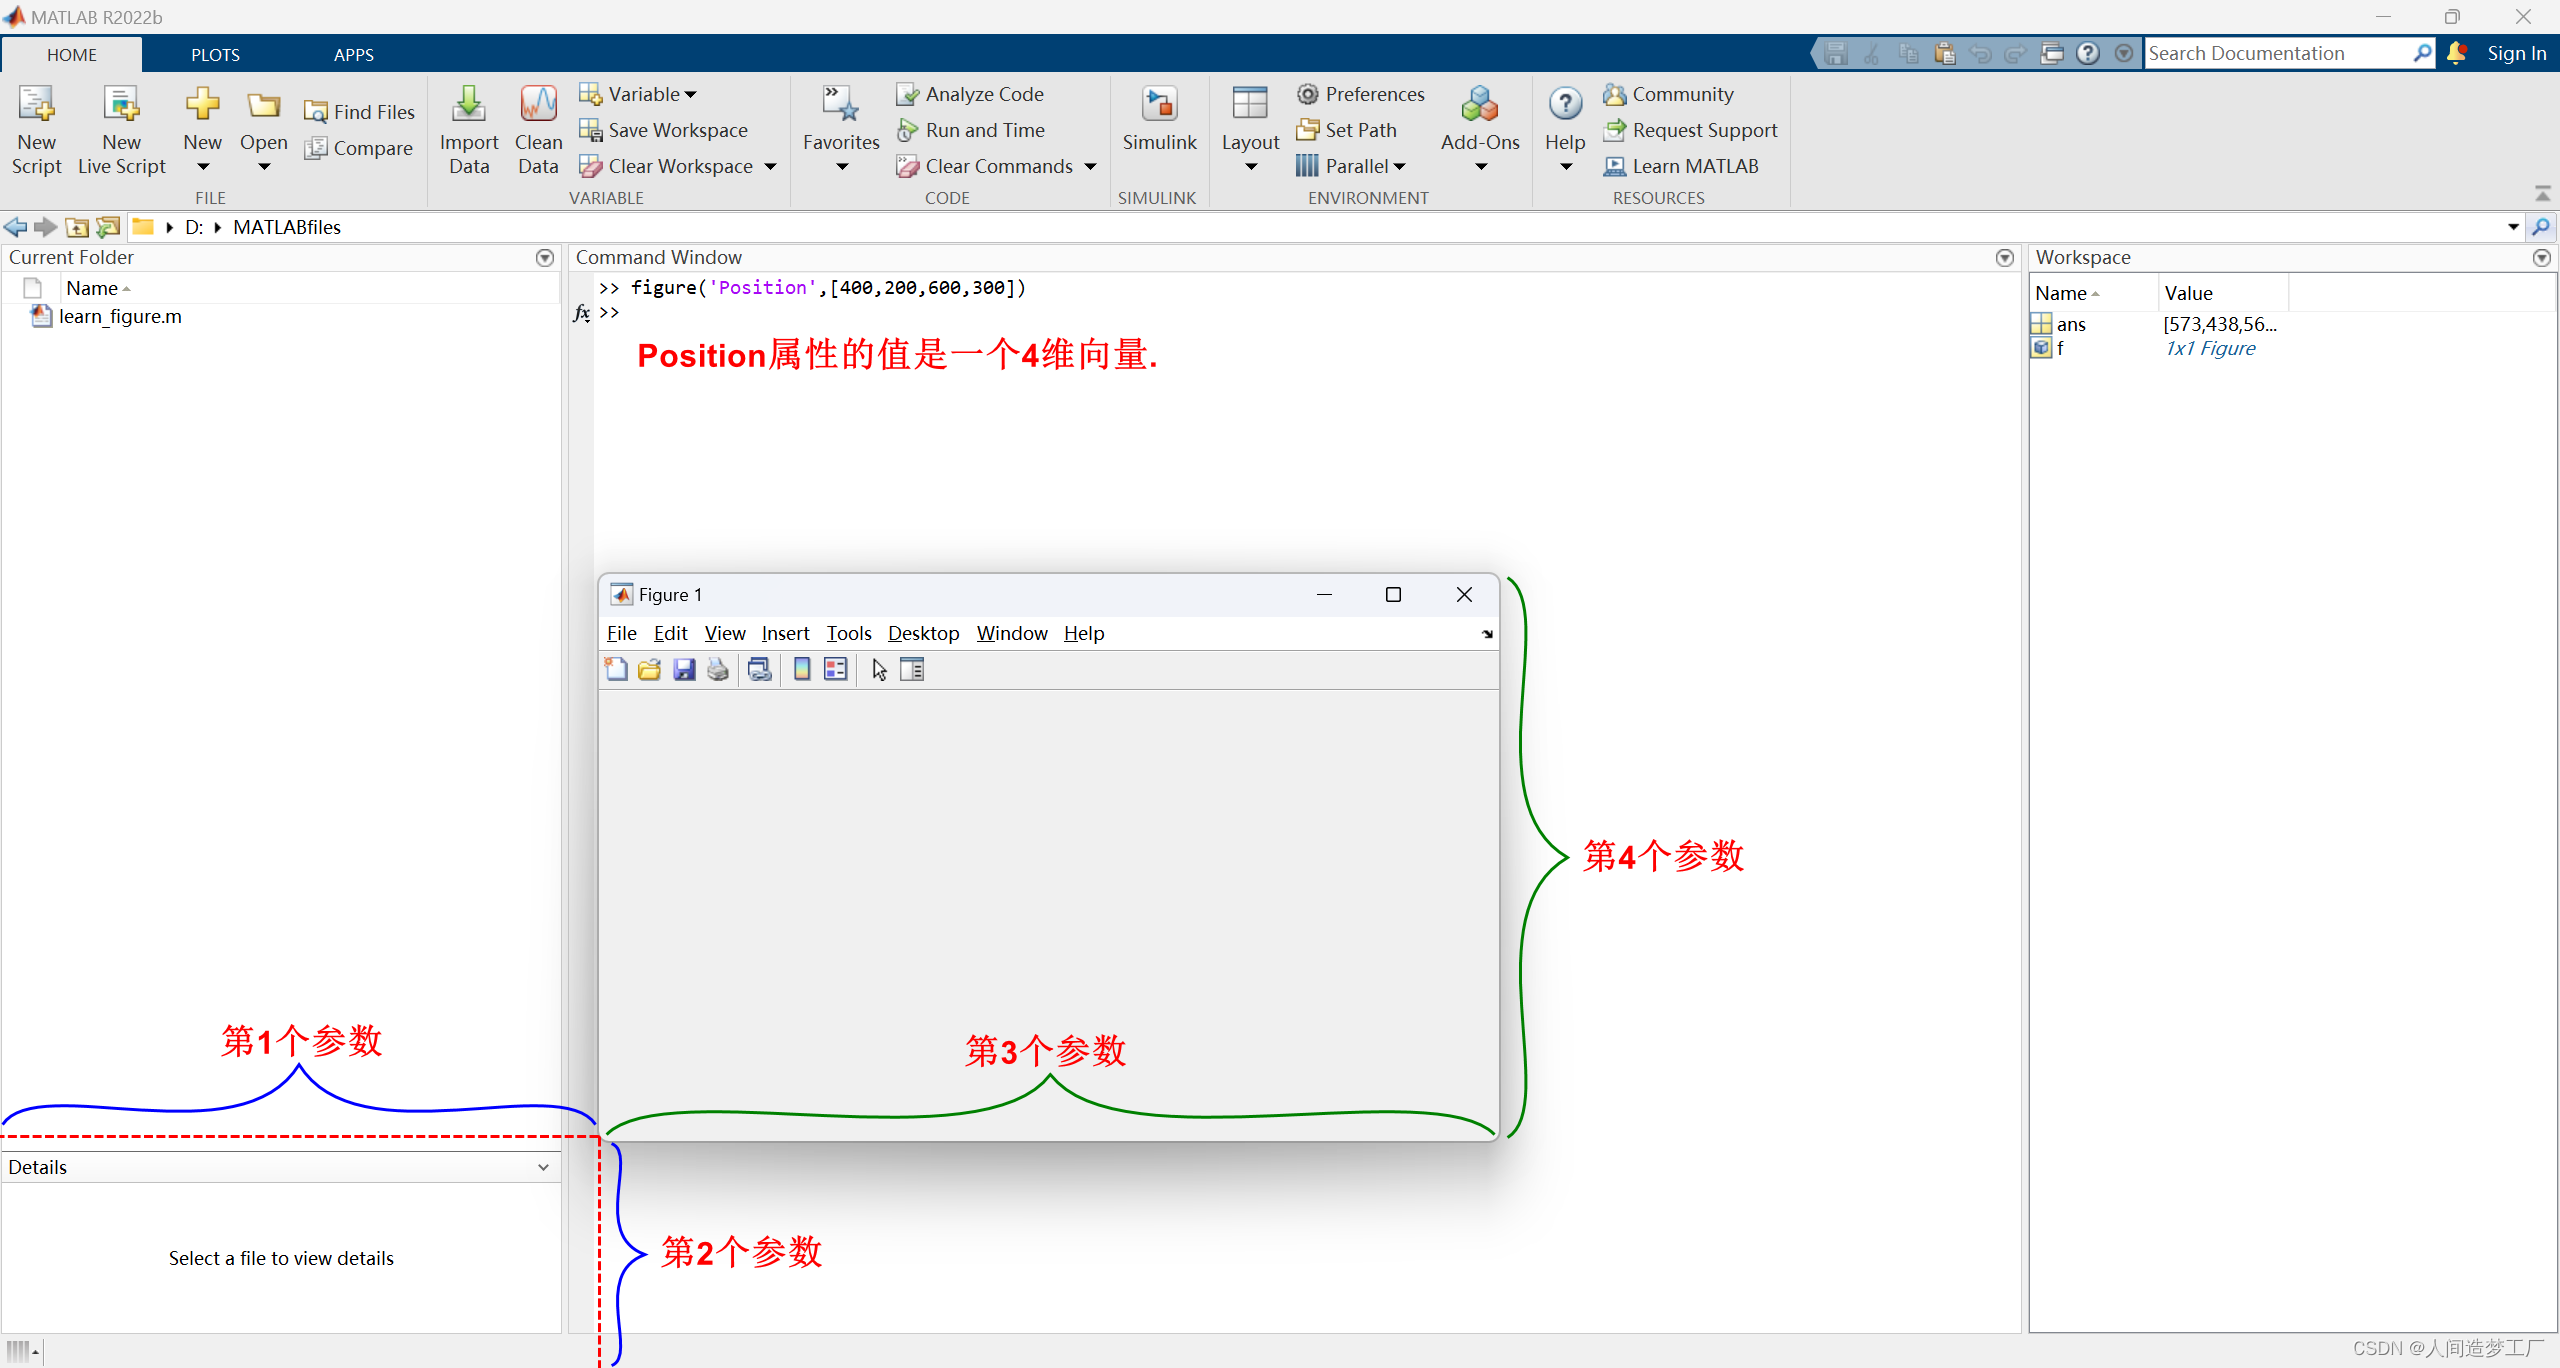Open Current Folder panel actions menu
This screenshot has height=1368, width=2560.
545,258
